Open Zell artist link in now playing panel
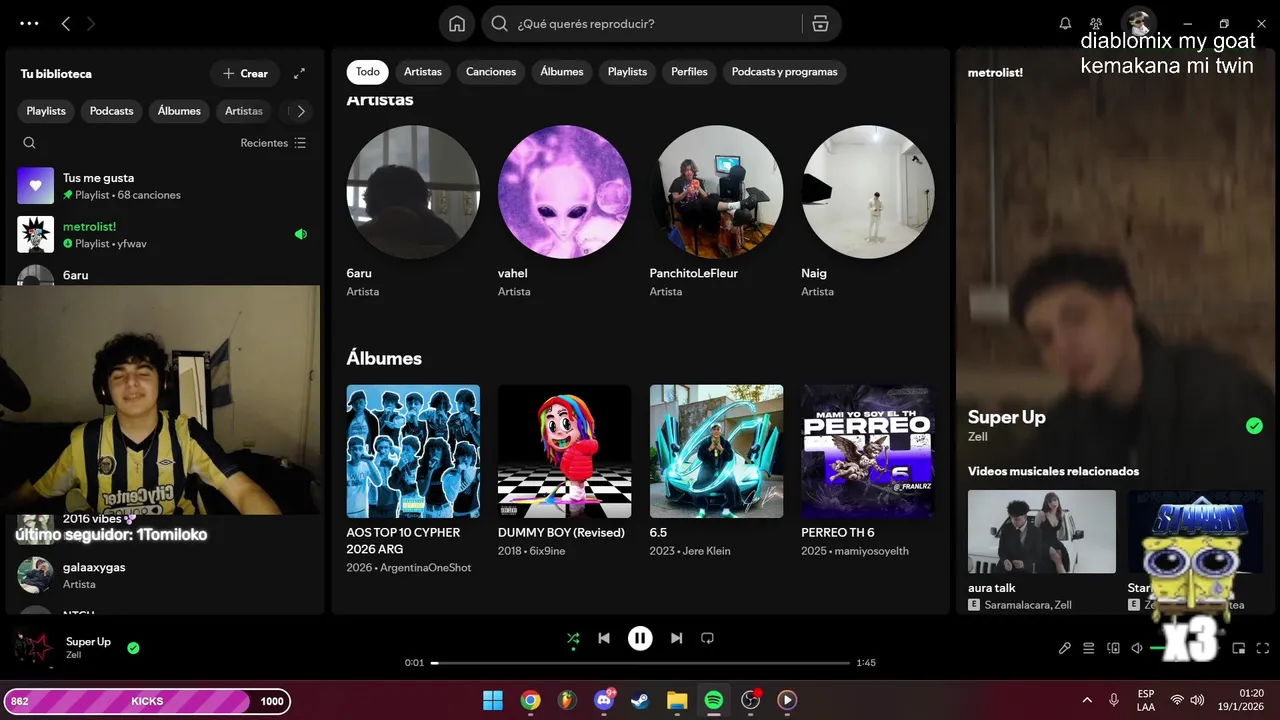1280x720 pixels. tap(977, 437)
